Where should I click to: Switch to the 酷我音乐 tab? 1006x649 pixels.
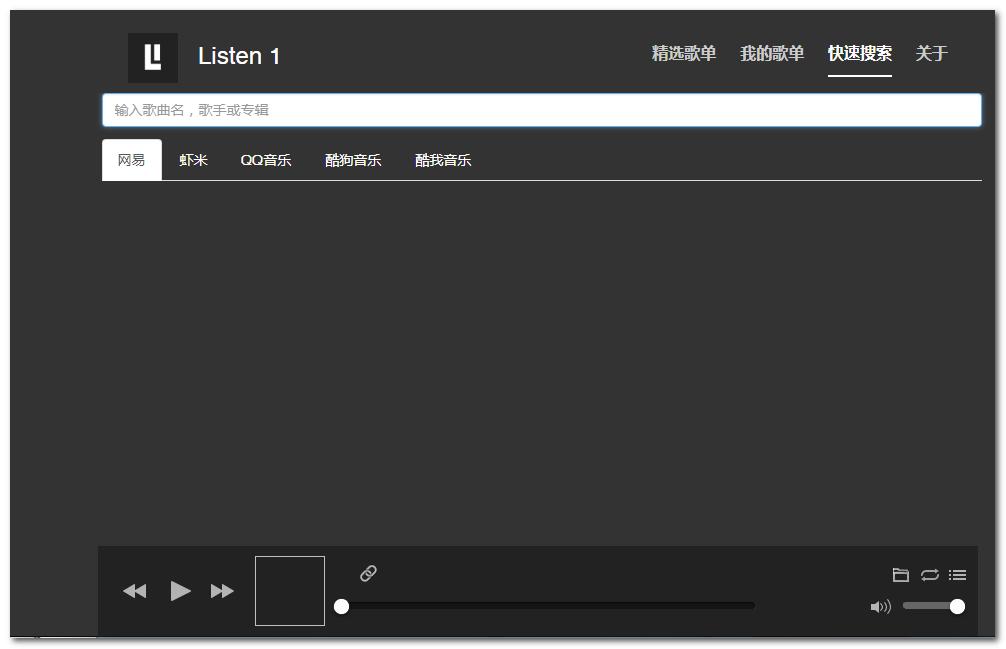pyautogui.click(x=442, y=160)
